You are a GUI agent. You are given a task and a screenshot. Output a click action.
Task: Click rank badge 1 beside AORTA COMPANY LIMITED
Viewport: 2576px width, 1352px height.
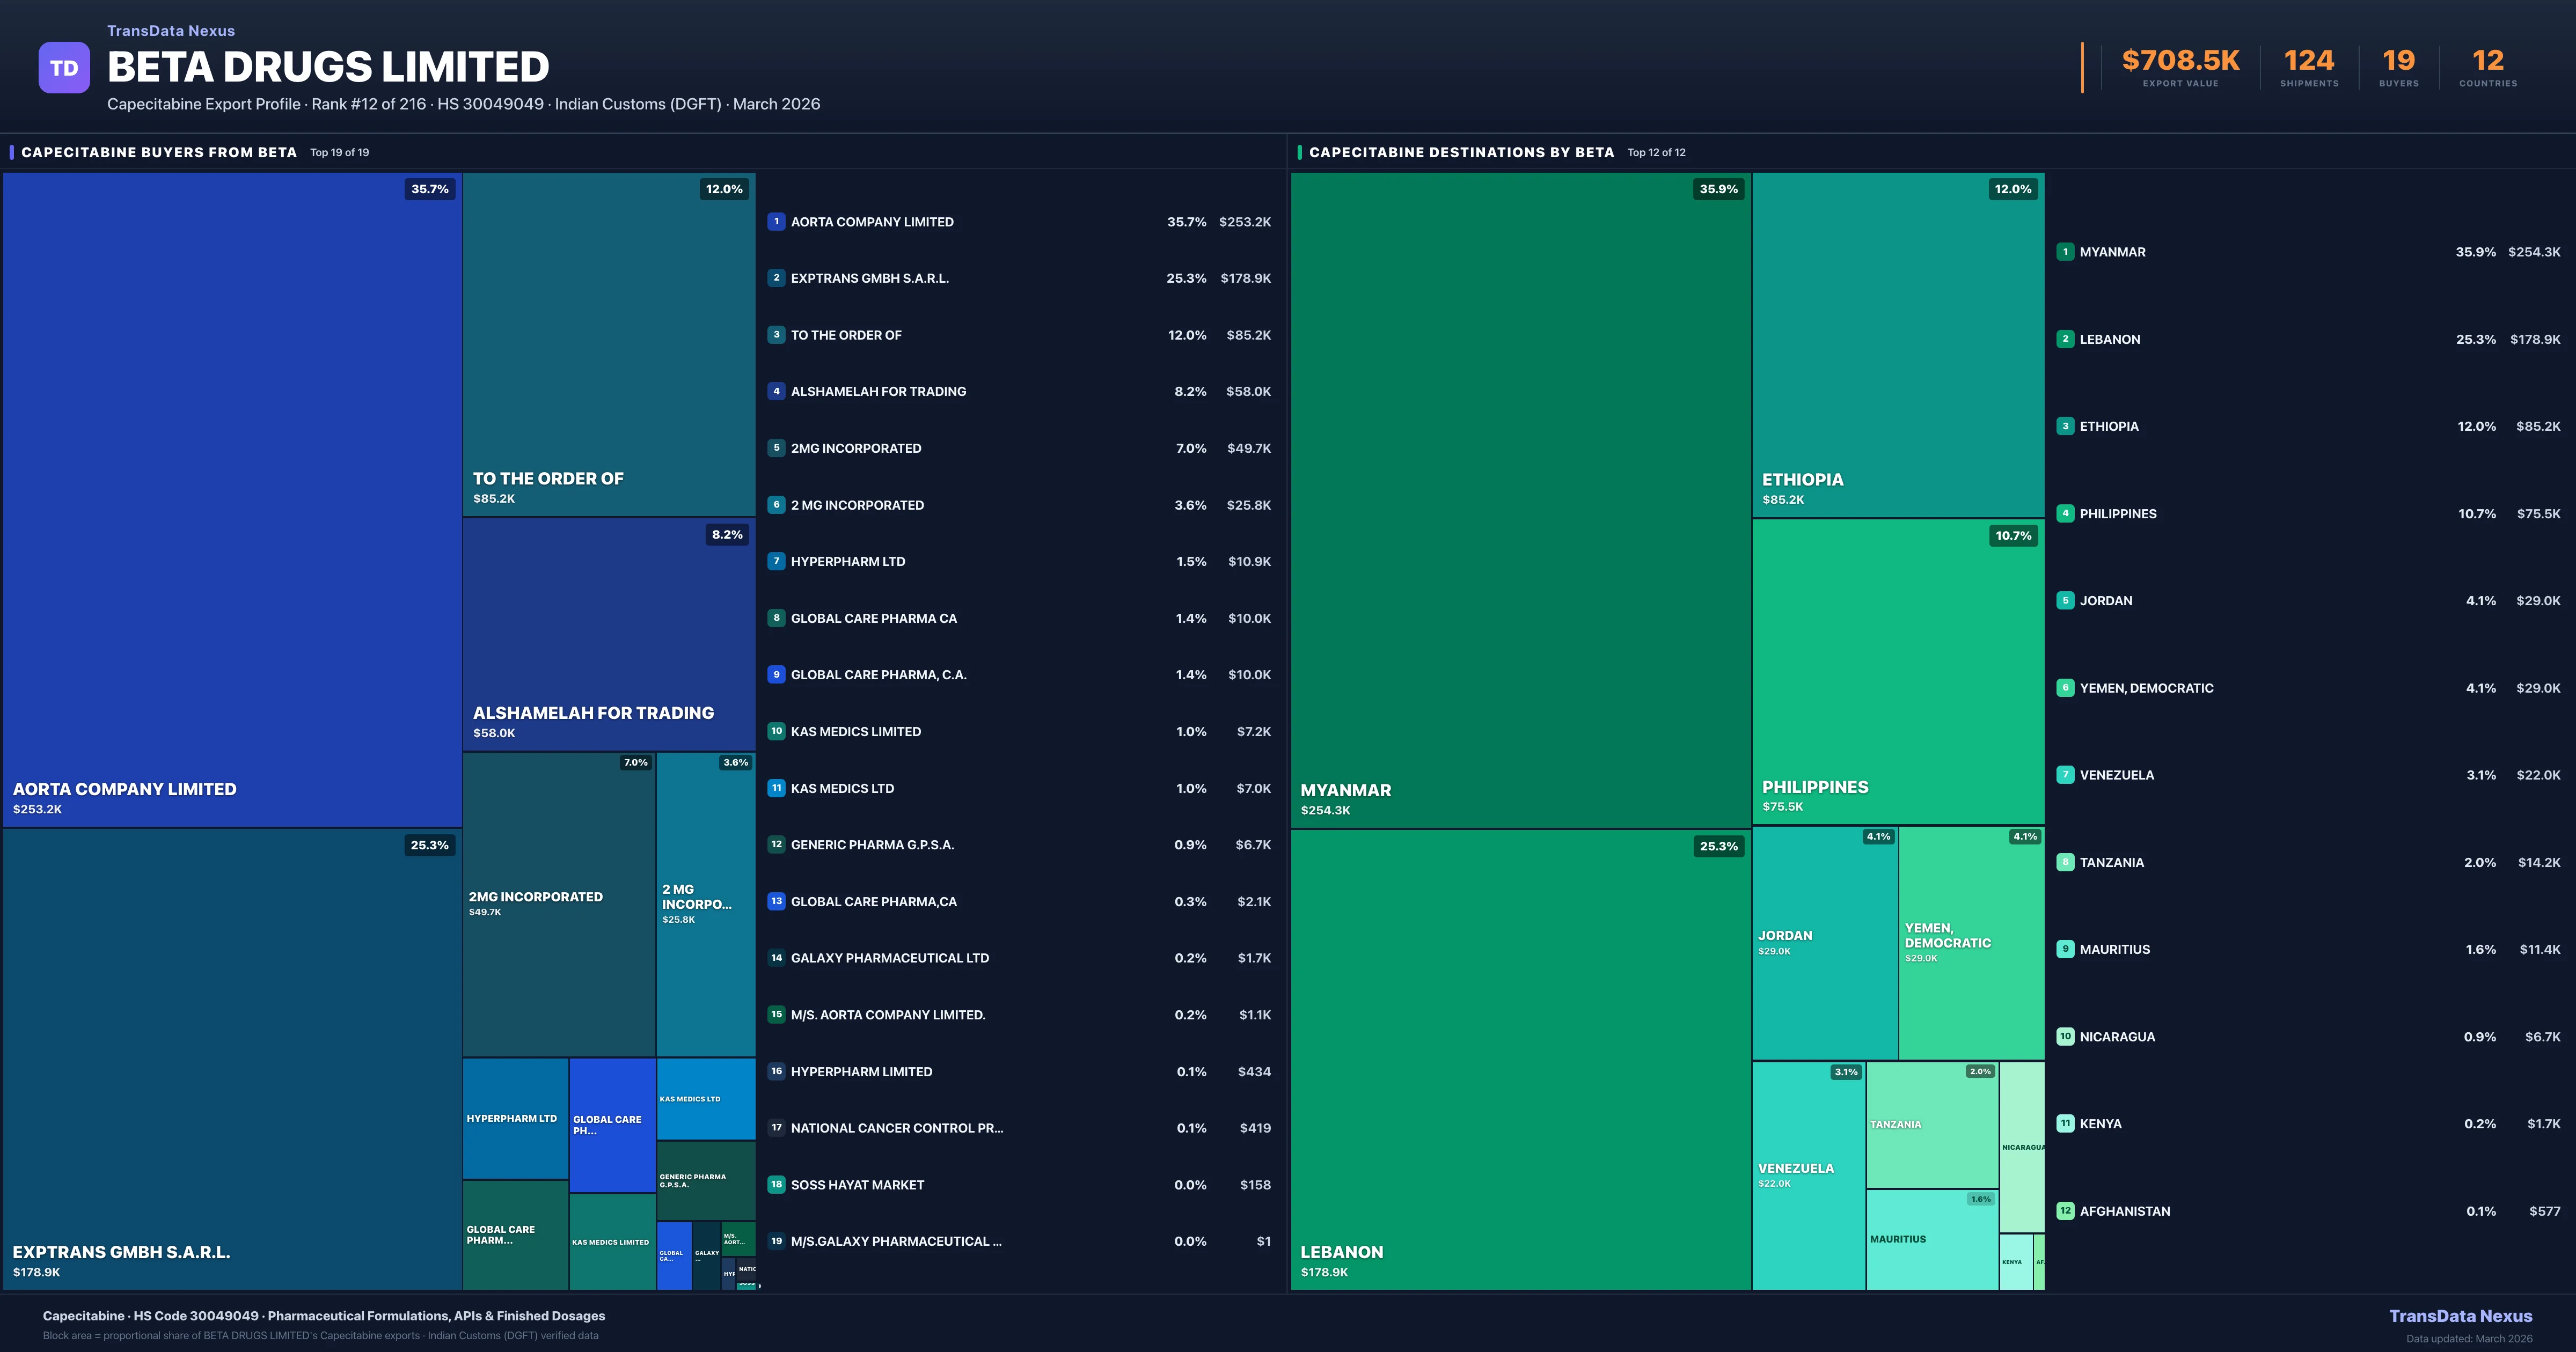click(x=776, y=222)
